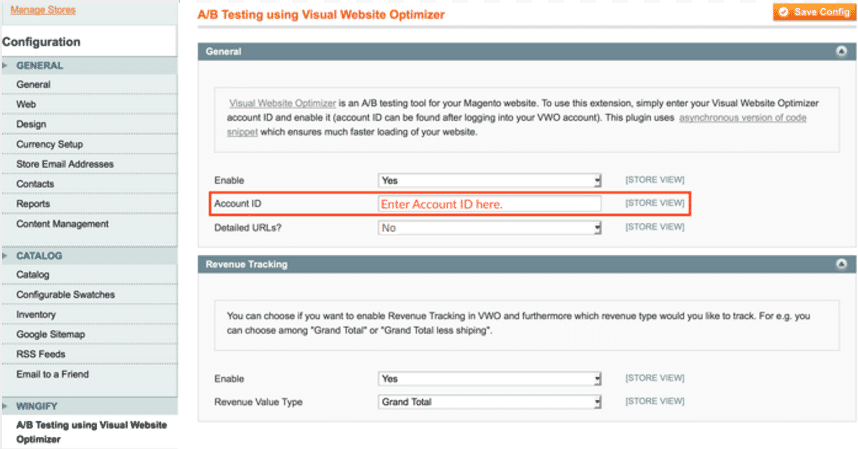The image size is (858, 449).
Task: Click the Save Config button
Action: [x=814, y=11]
